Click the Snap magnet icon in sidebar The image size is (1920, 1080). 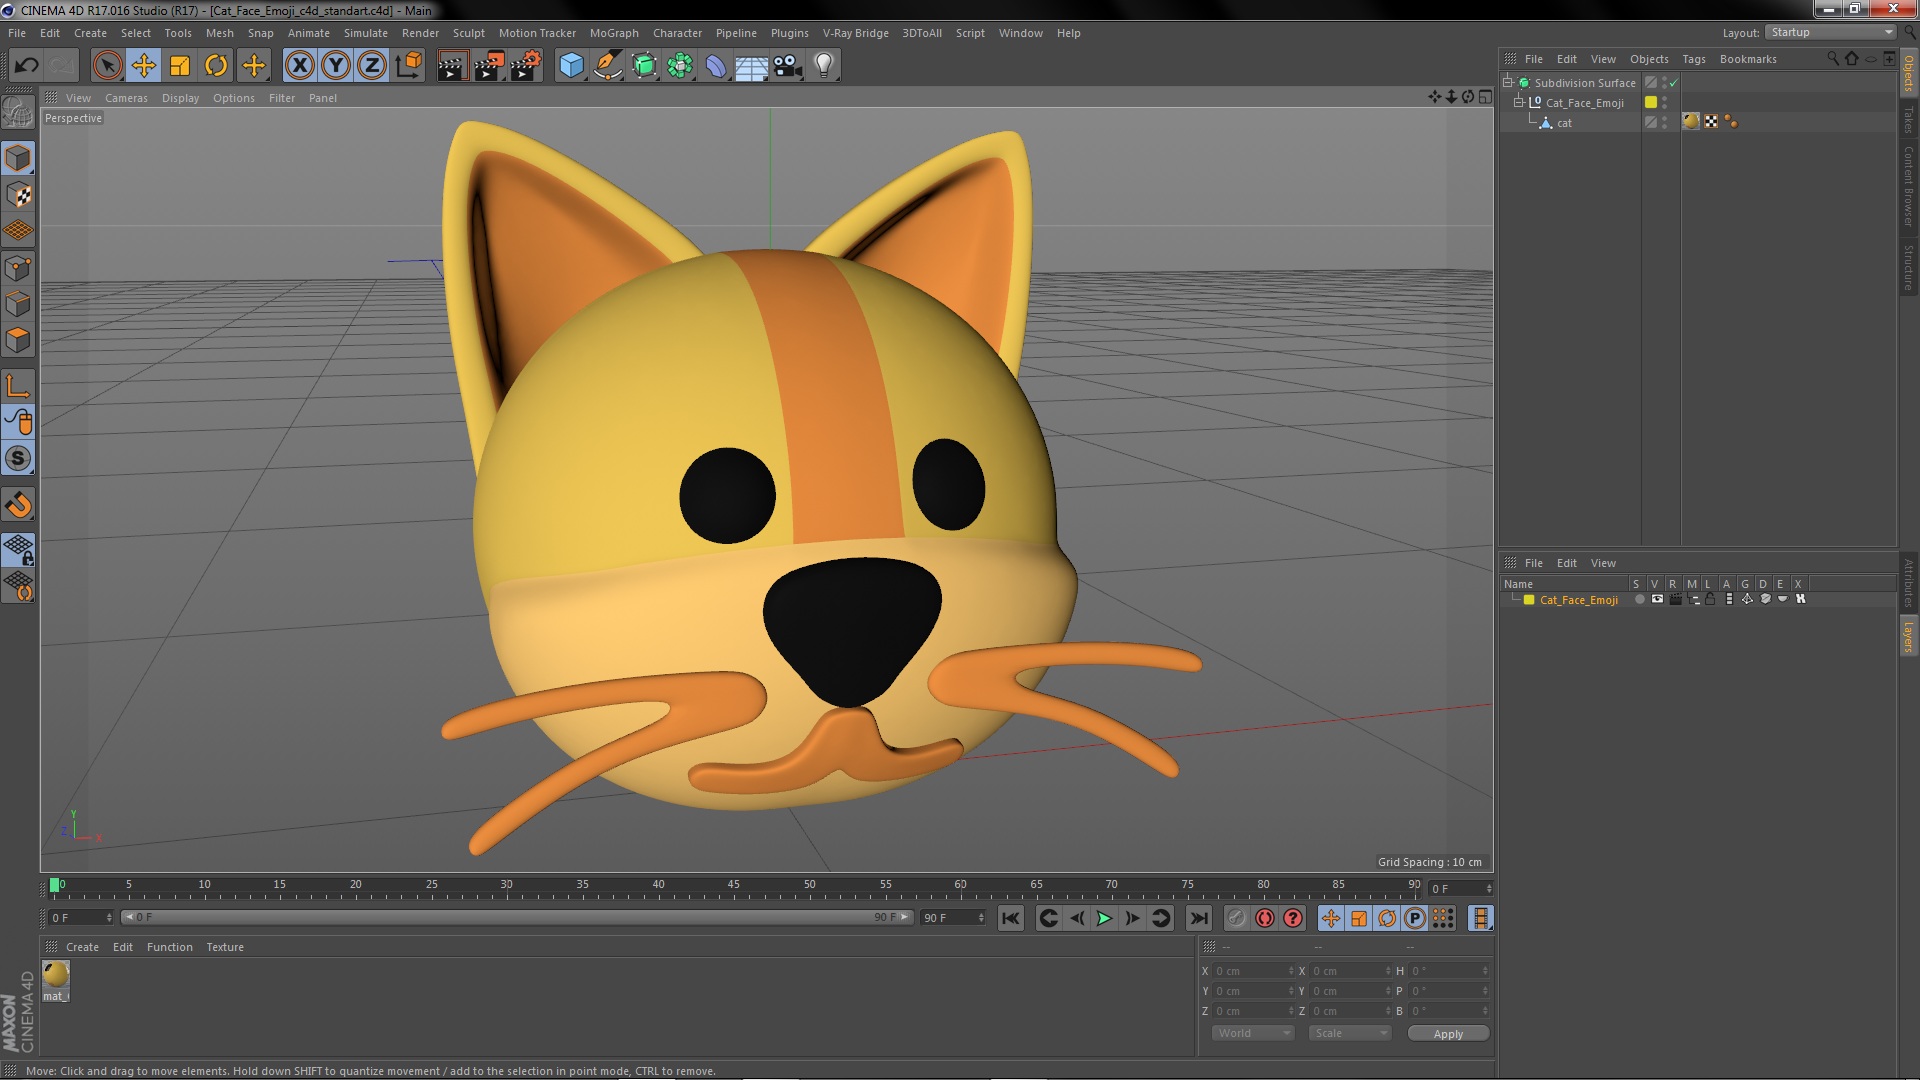pos(18,505)
